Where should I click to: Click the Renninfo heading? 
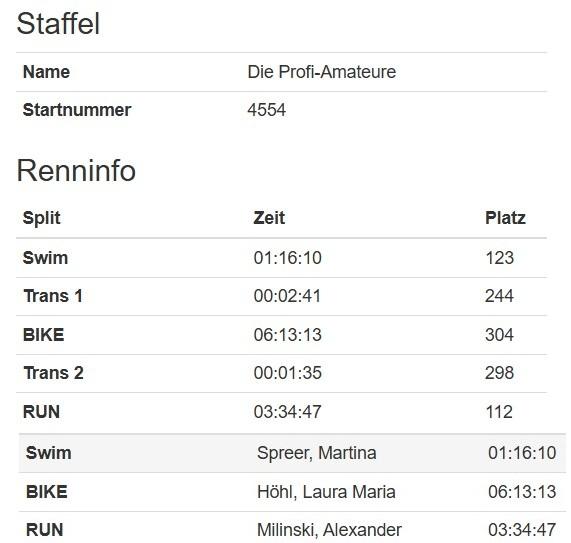[x=76, y=170]
